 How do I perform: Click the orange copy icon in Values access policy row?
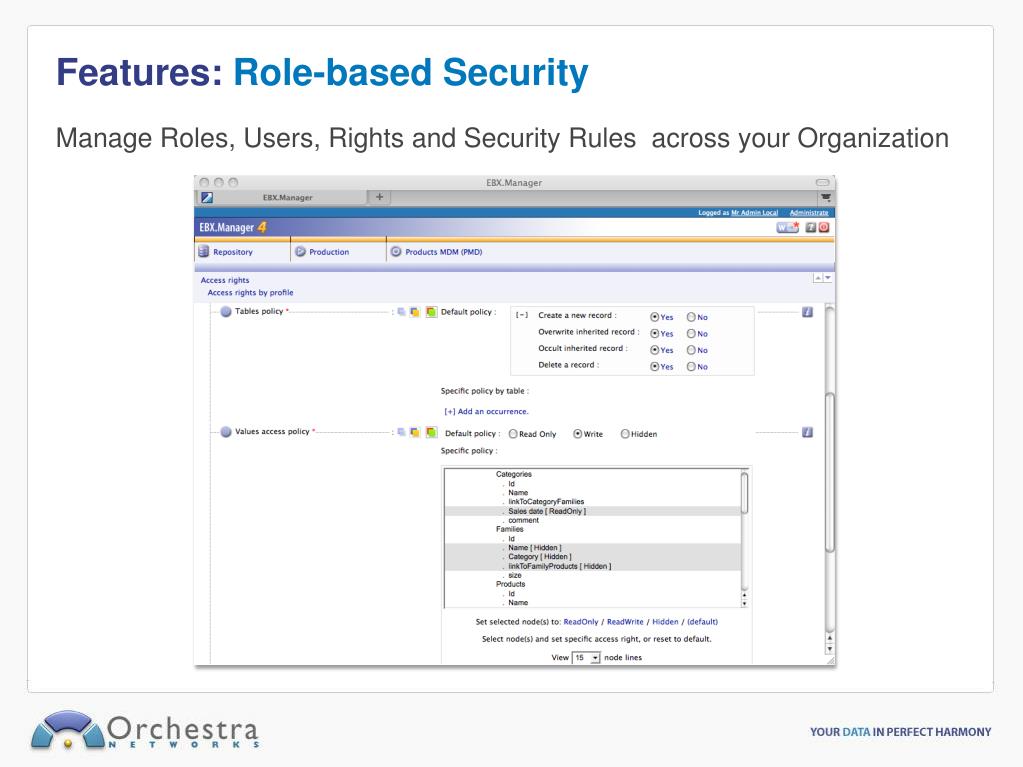pyautogui.click(x=414, y=432)
